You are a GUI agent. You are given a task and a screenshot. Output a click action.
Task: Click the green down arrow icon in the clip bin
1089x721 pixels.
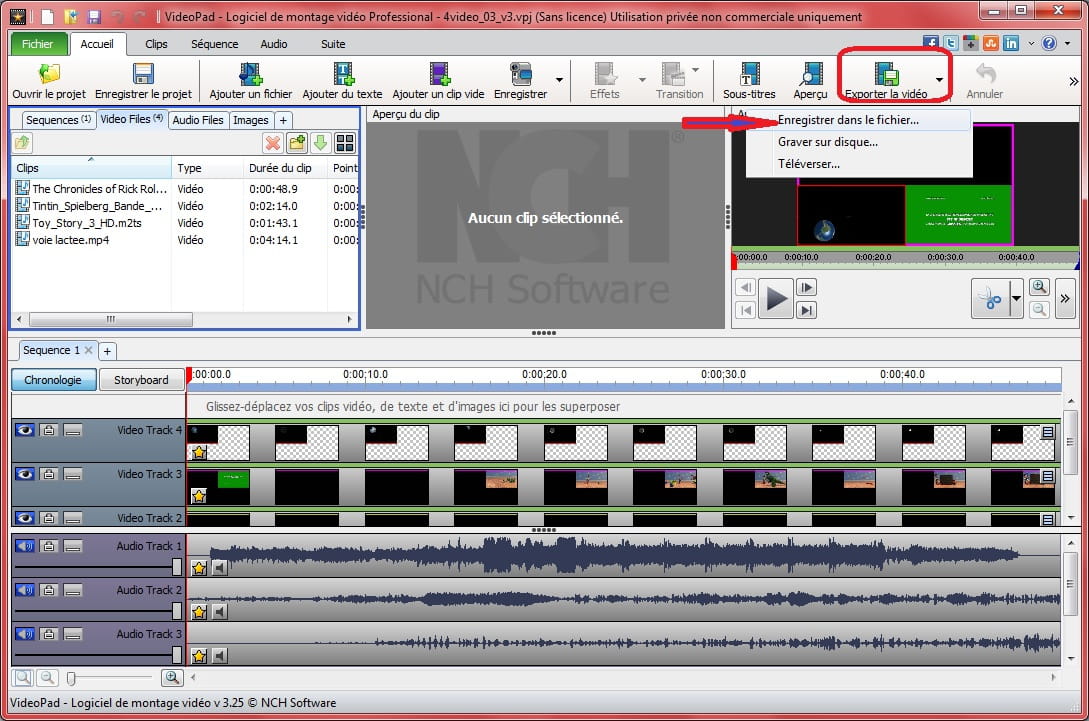coord(320,143)
